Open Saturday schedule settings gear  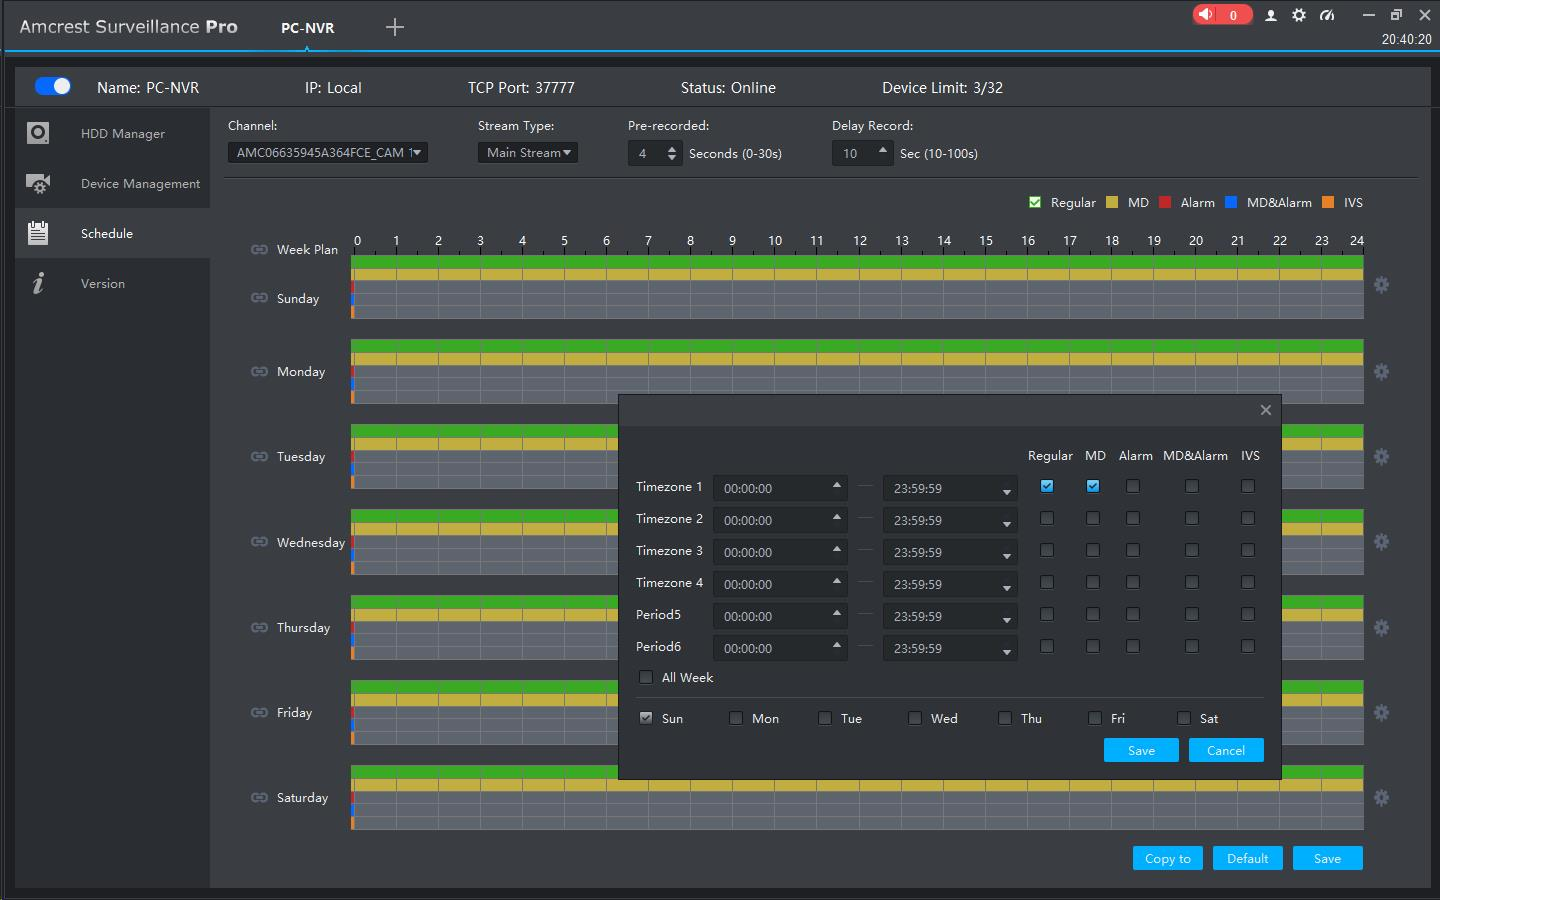tap(1381, 798)
